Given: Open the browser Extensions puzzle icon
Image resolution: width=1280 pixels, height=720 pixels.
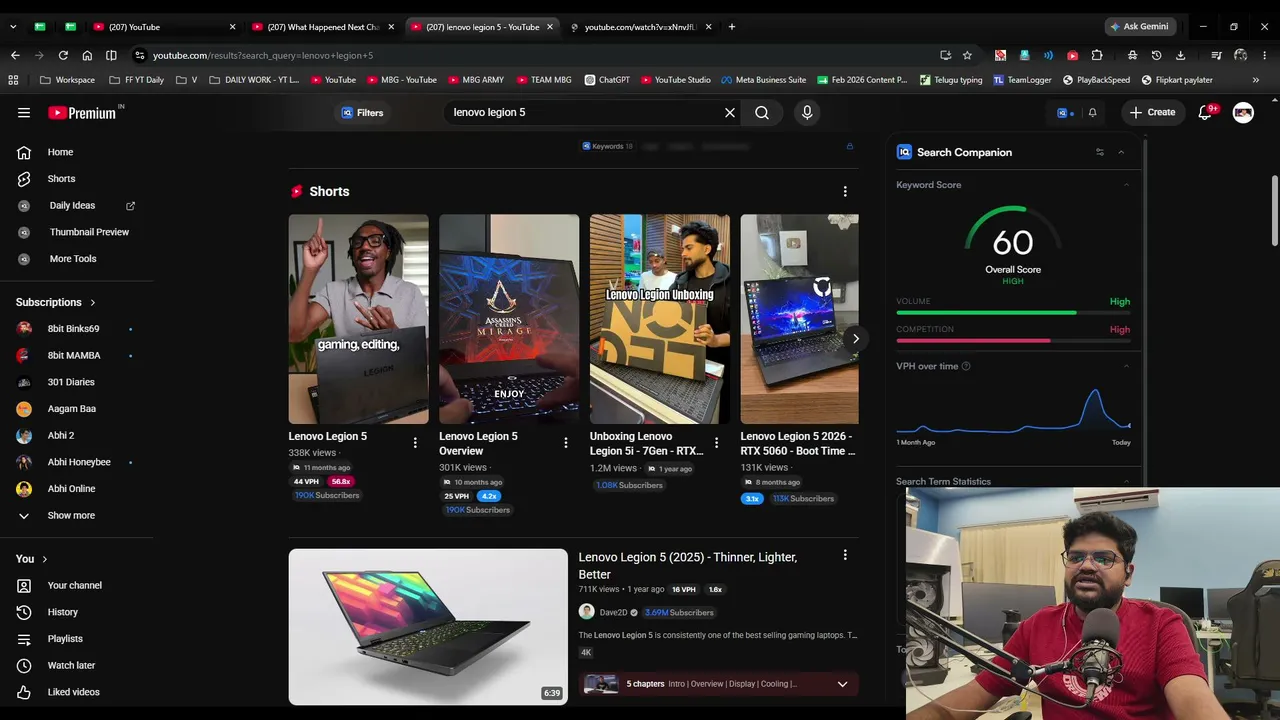Looking at the screenshot, I should (1097, 55).
